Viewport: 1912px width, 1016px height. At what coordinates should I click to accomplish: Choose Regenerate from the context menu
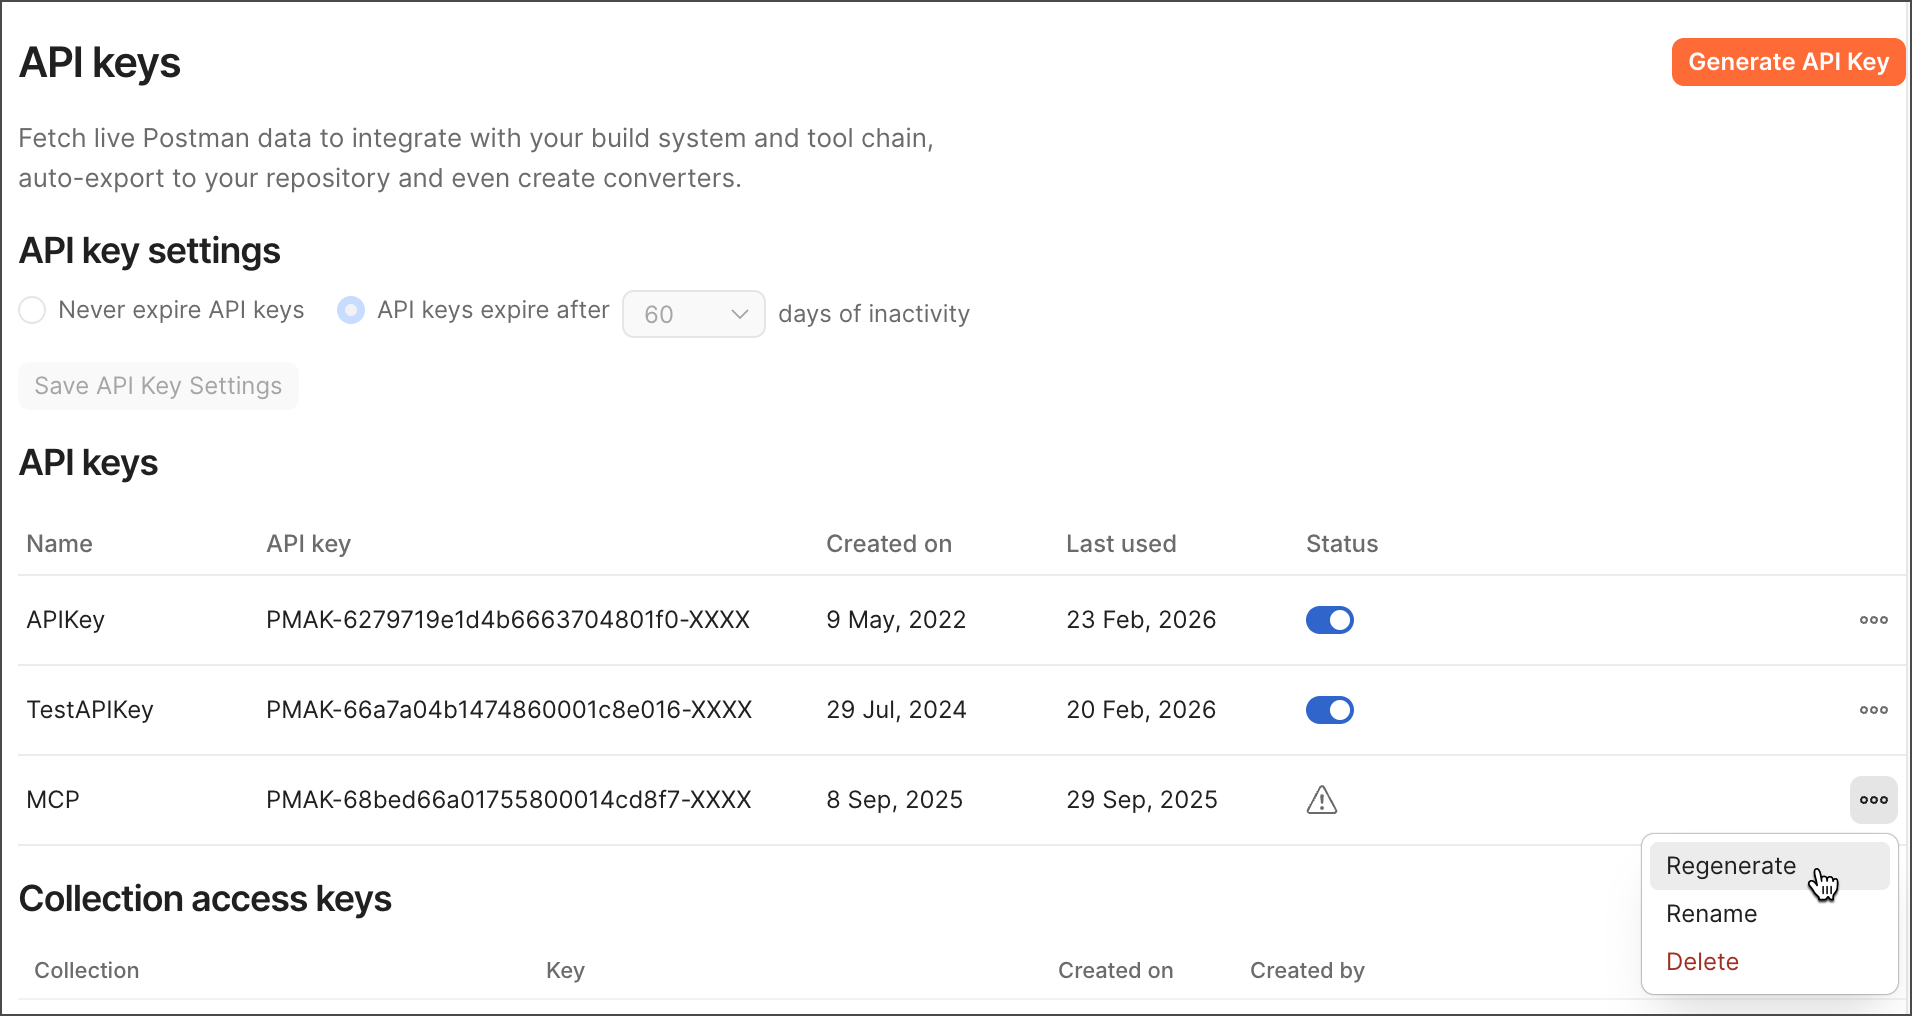pos(1769,866)
